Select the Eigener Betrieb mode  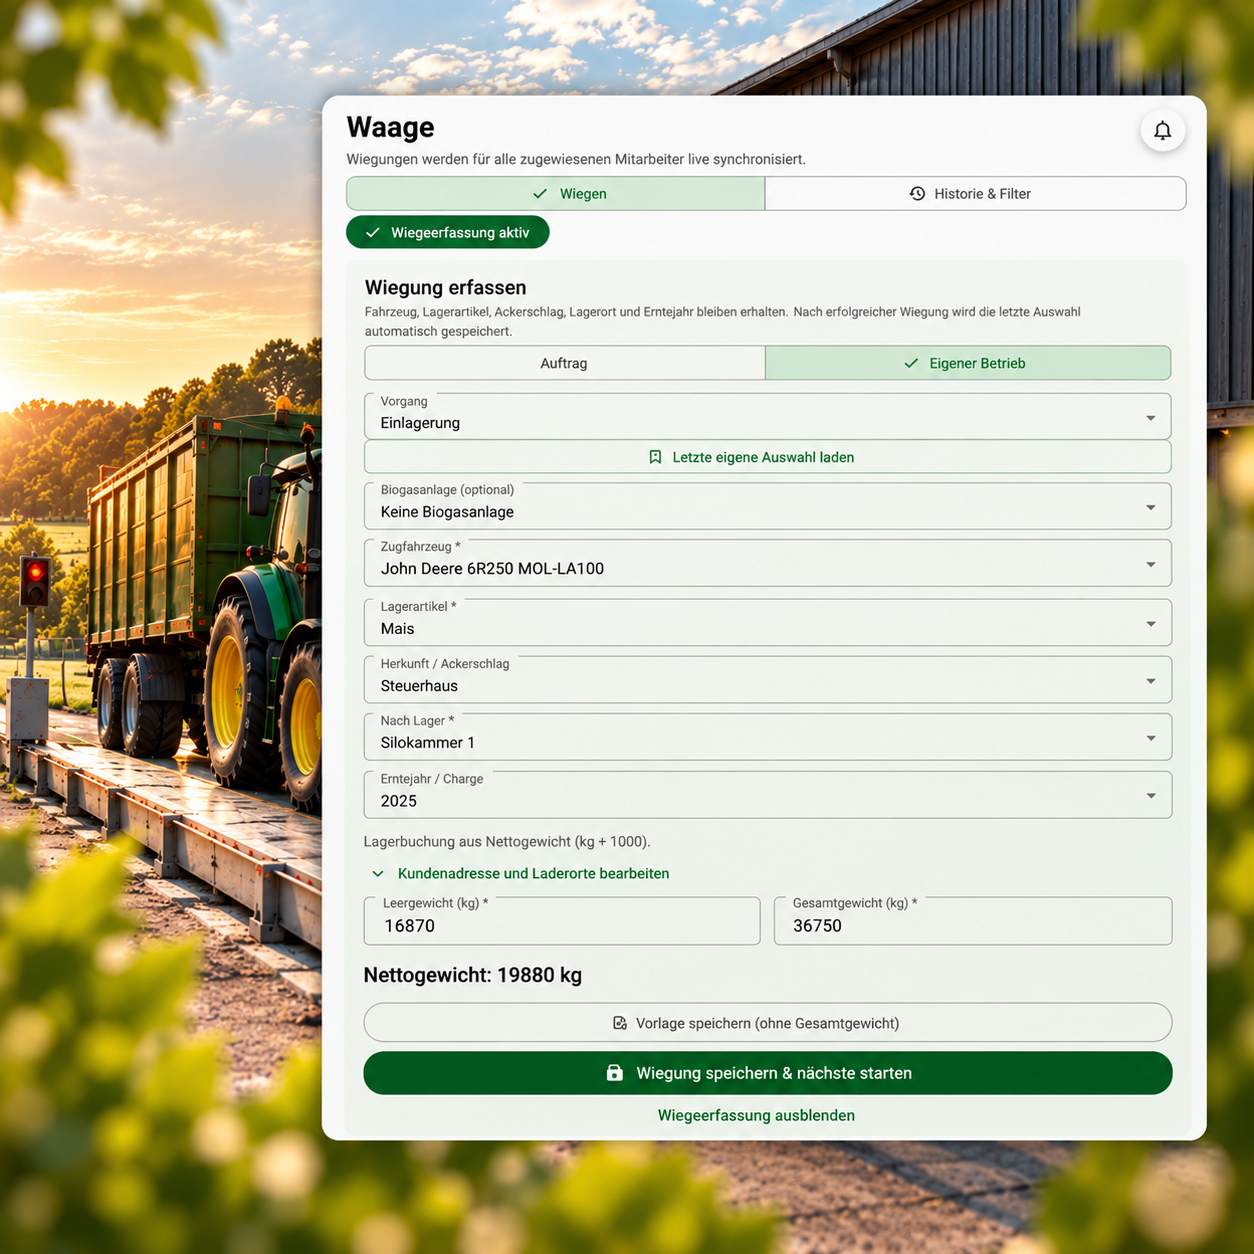(968, 363)
